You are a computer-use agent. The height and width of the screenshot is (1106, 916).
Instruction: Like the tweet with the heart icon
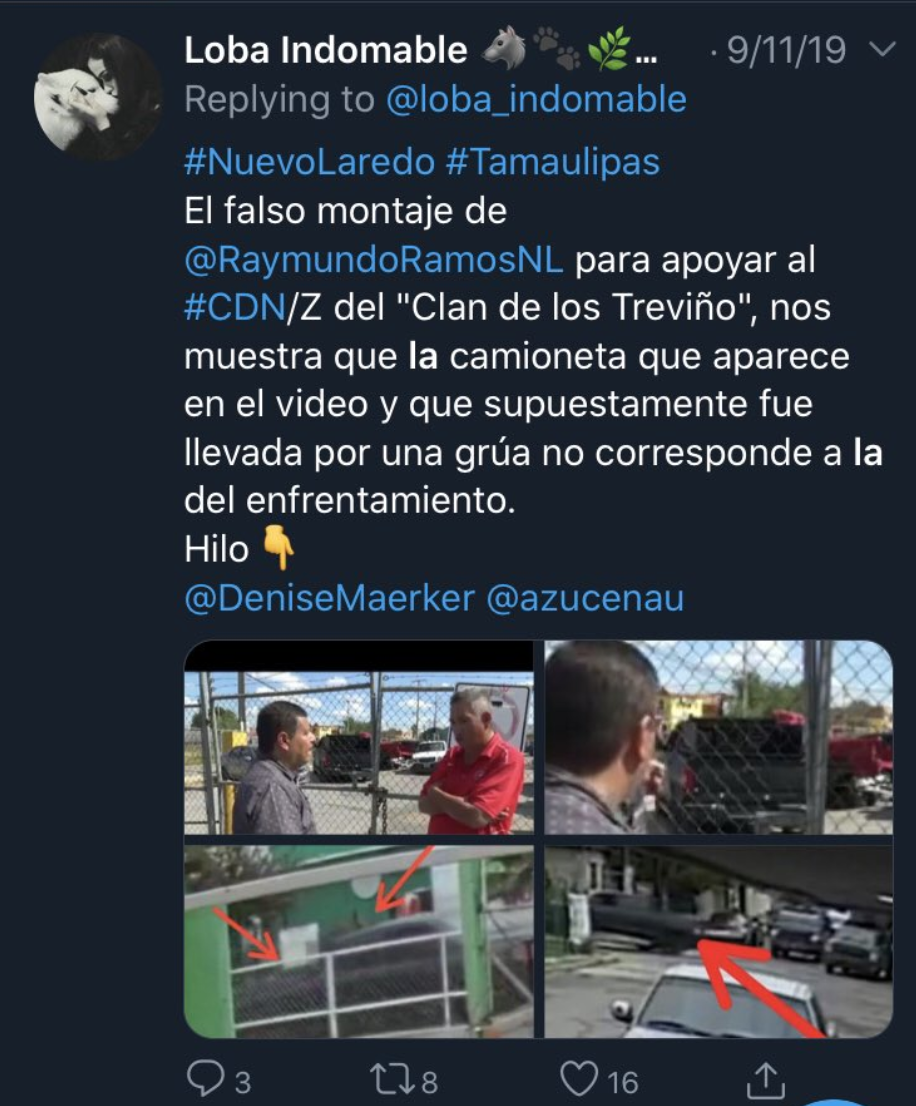pyautogui.click(x=578, y=1078)
